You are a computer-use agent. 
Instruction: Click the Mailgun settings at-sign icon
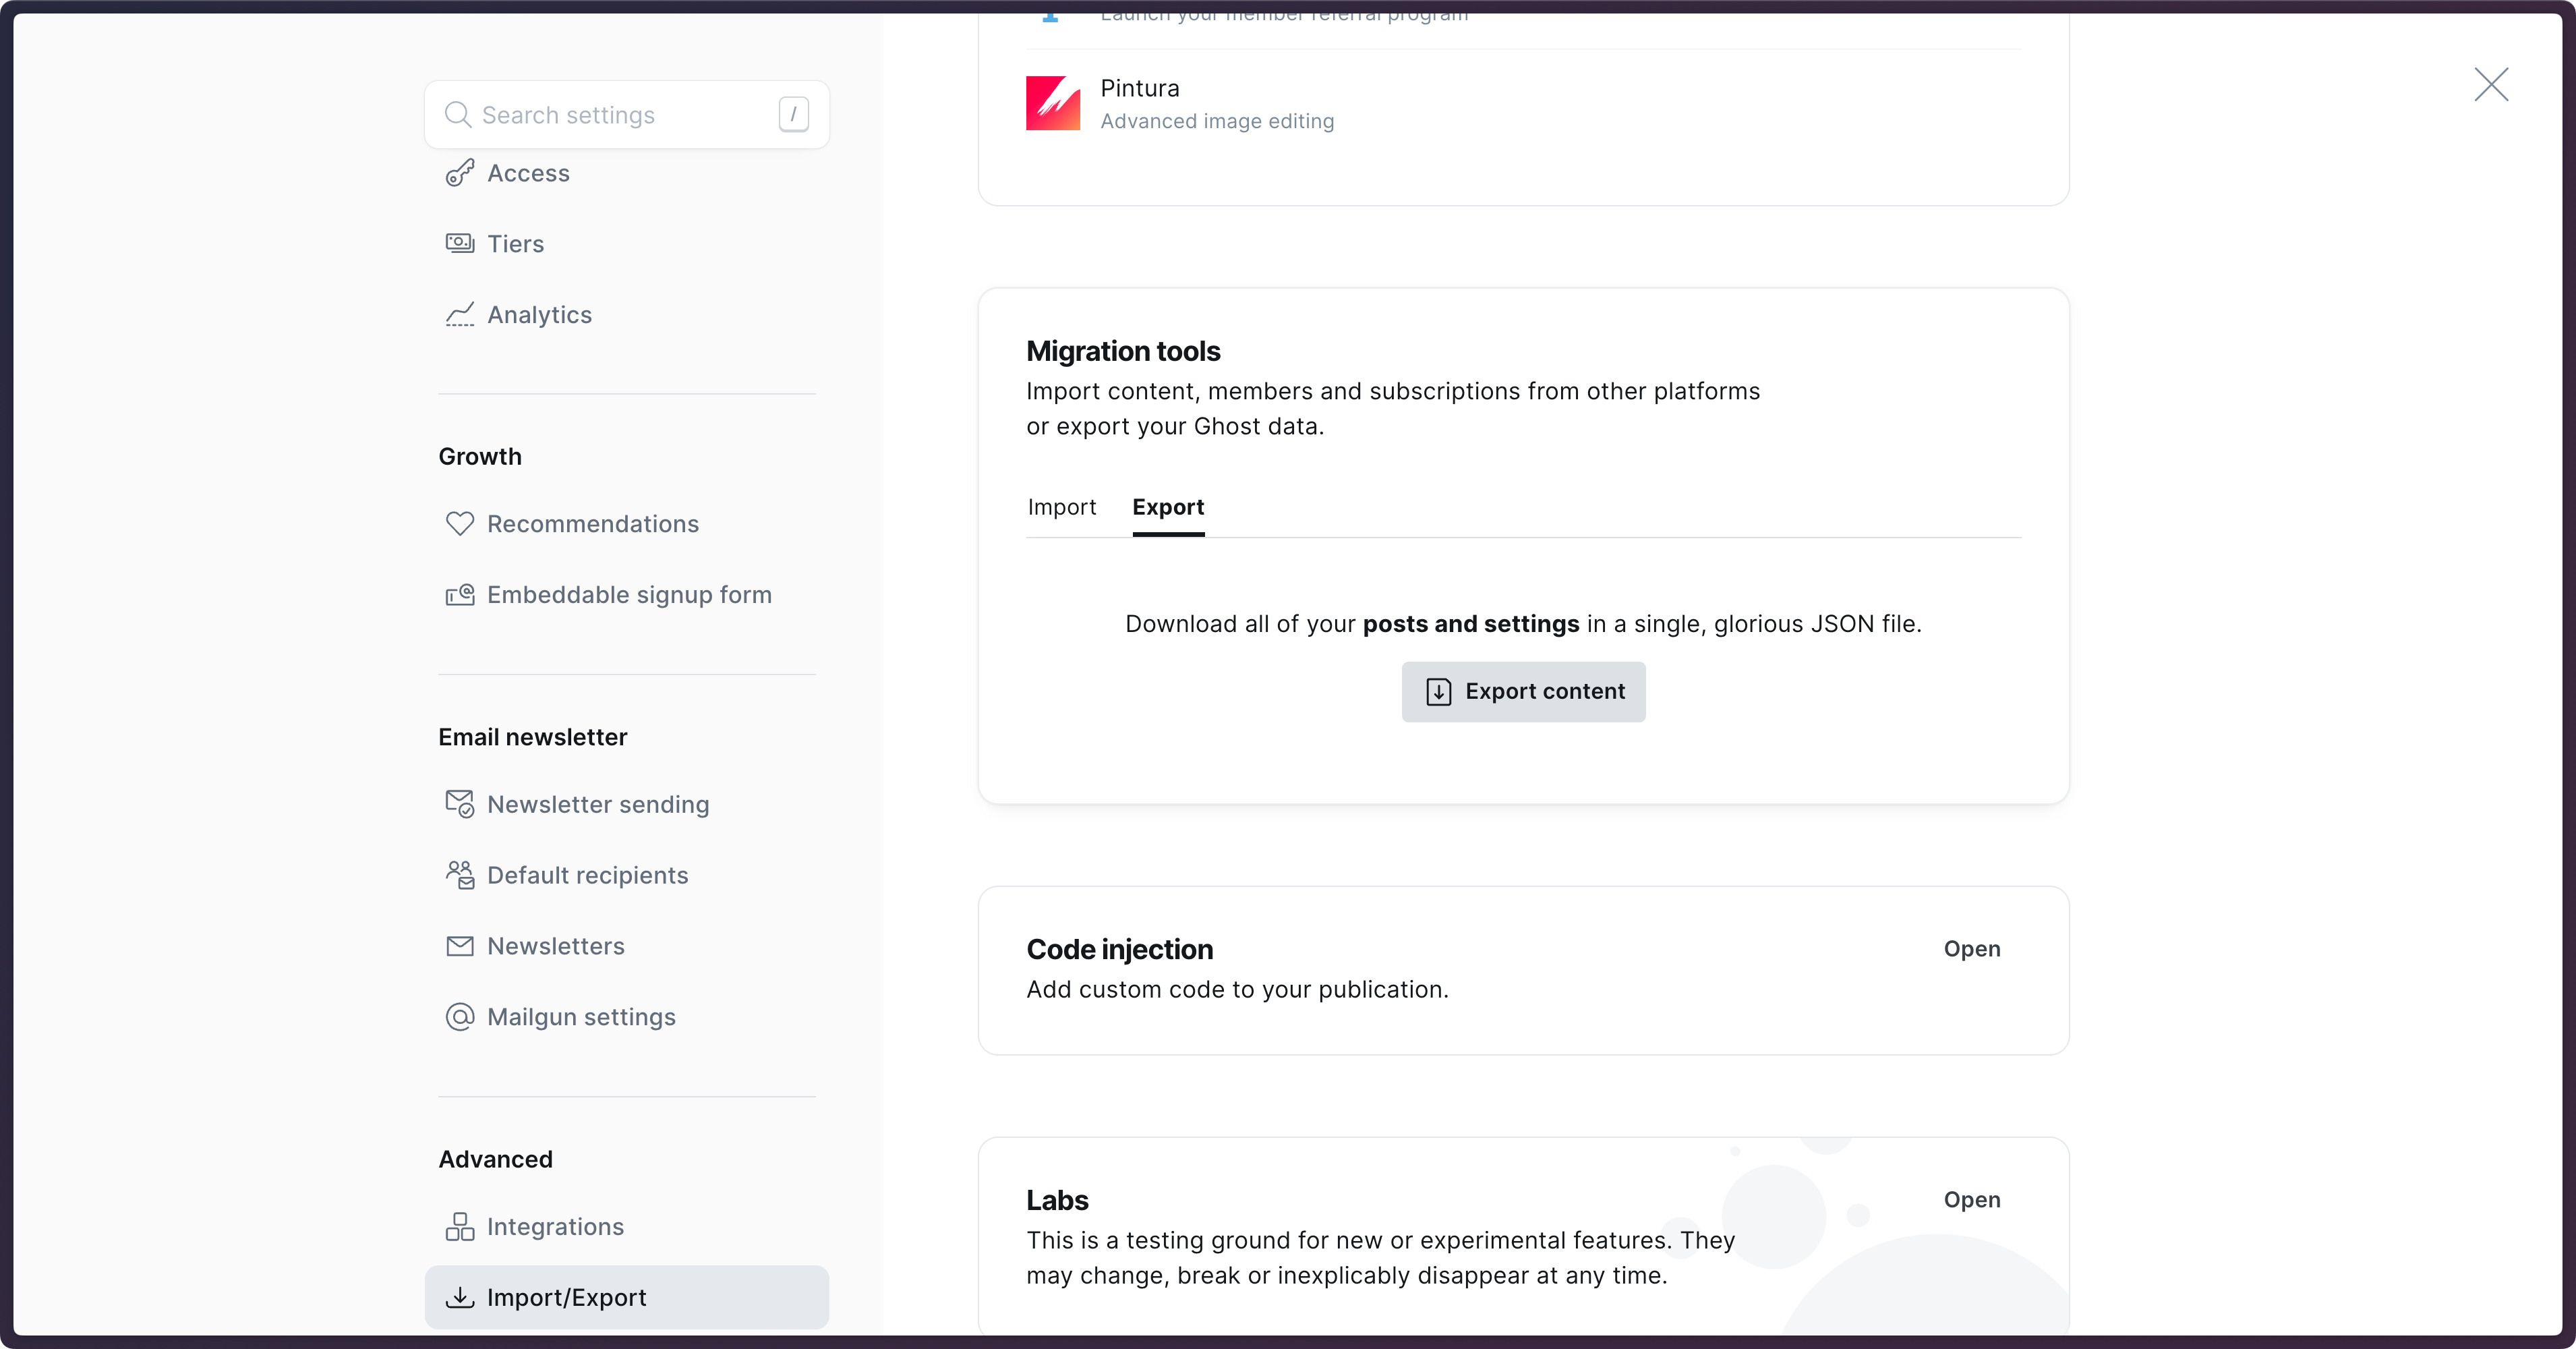coord(459,1016)
